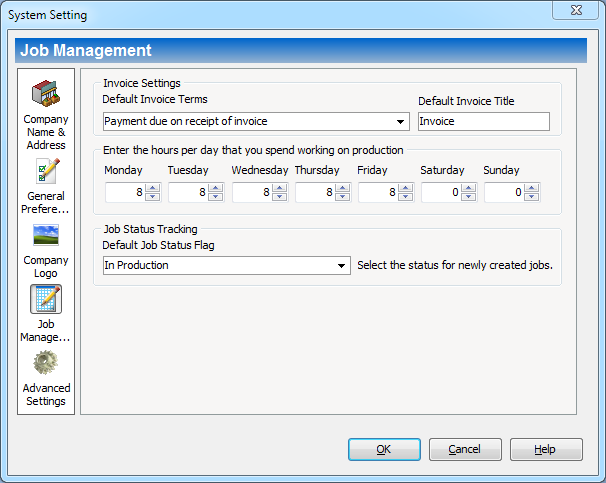
Task: Click in the Default Invoice Title field
Action: pos(483,121)
